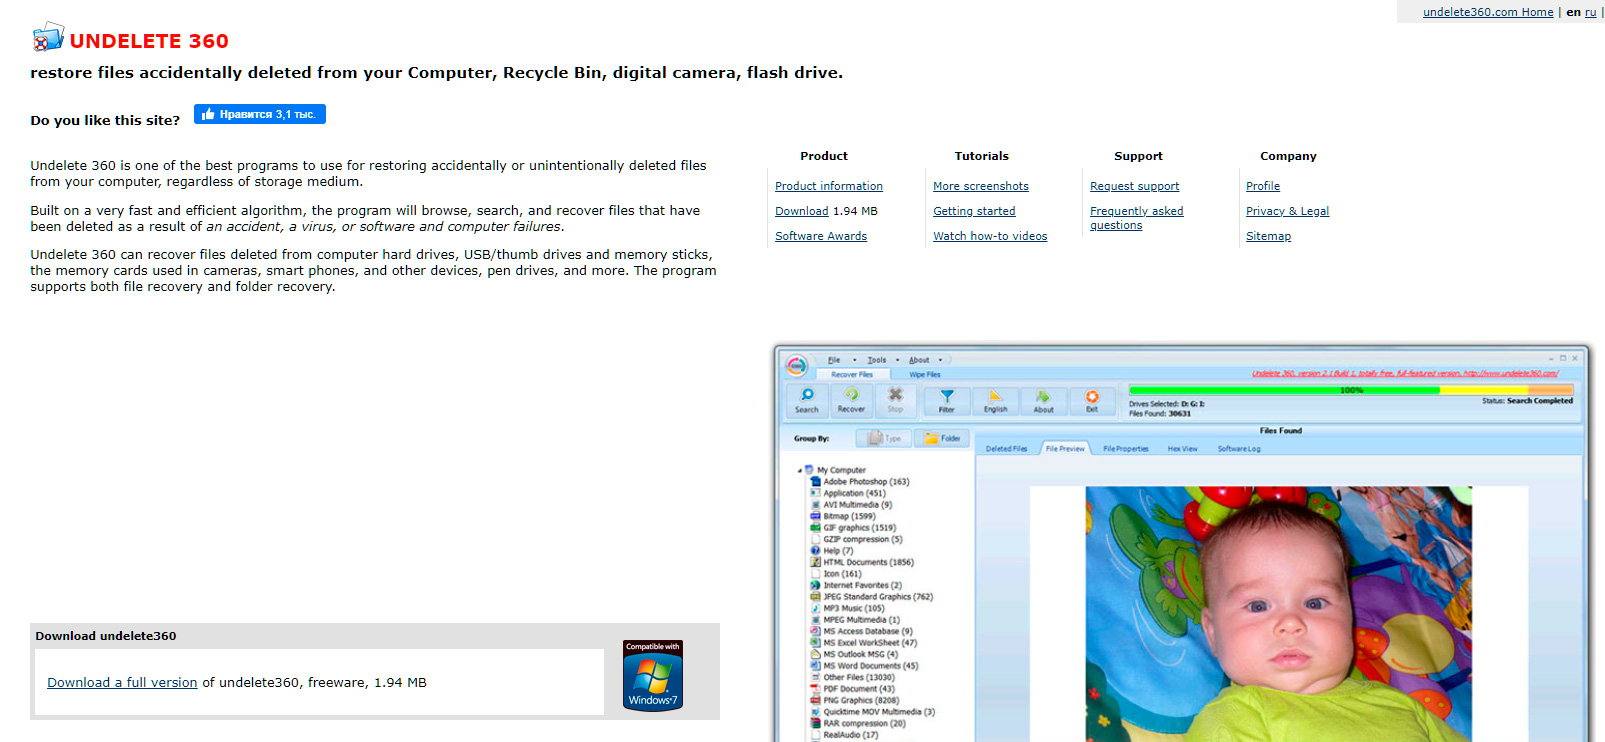Click Download a full version link
Viewport: 1605px width, 742px height.
point(122,683)
